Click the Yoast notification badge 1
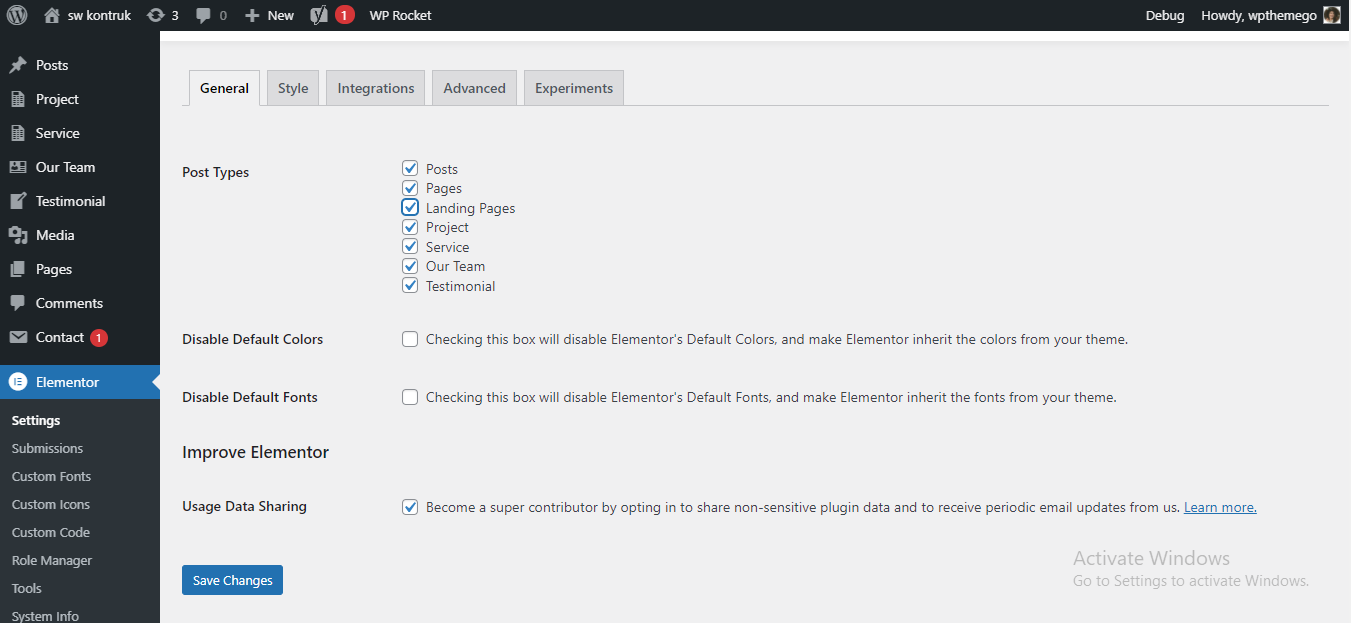 (344, 15)
